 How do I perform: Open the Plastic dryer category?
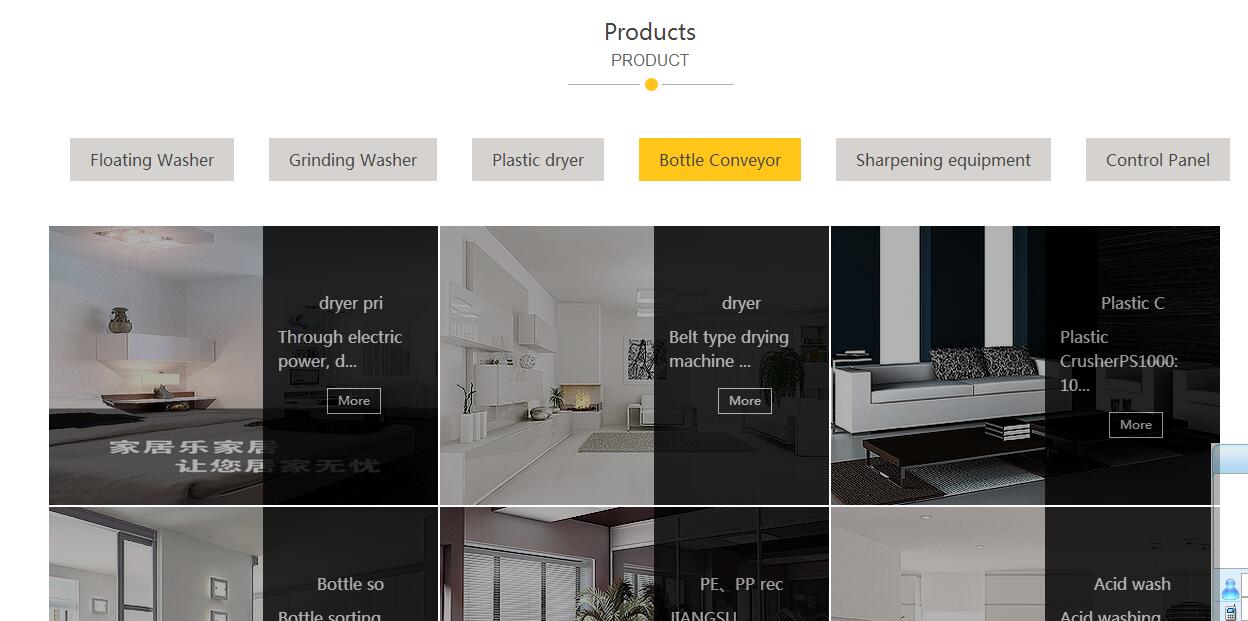[x=538, y=160]
